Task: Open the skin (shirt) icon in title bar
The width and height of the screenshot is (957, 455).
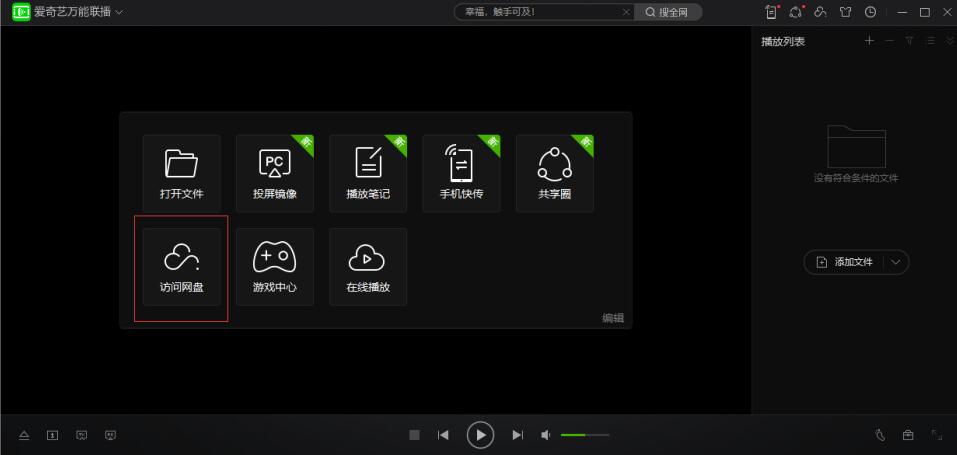Action: coord(848,12)
